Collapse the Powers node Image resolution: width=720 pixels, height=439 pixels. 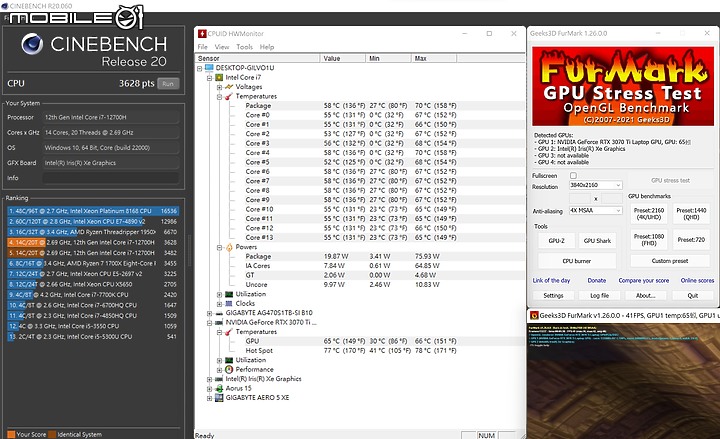219,247
